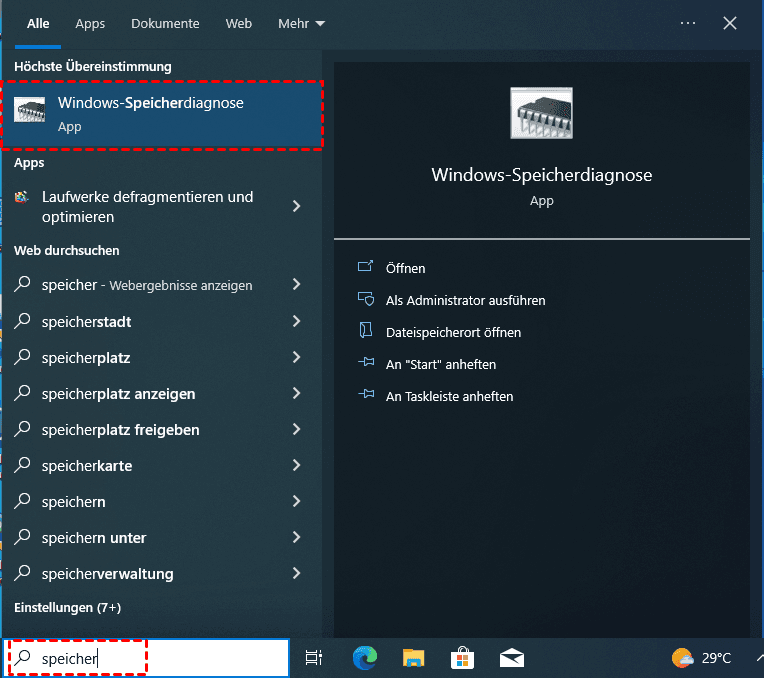Click Windows-Speicherdiagnose title in preview pane
Viewport: 764px width, 678px height.
(541, 175)
